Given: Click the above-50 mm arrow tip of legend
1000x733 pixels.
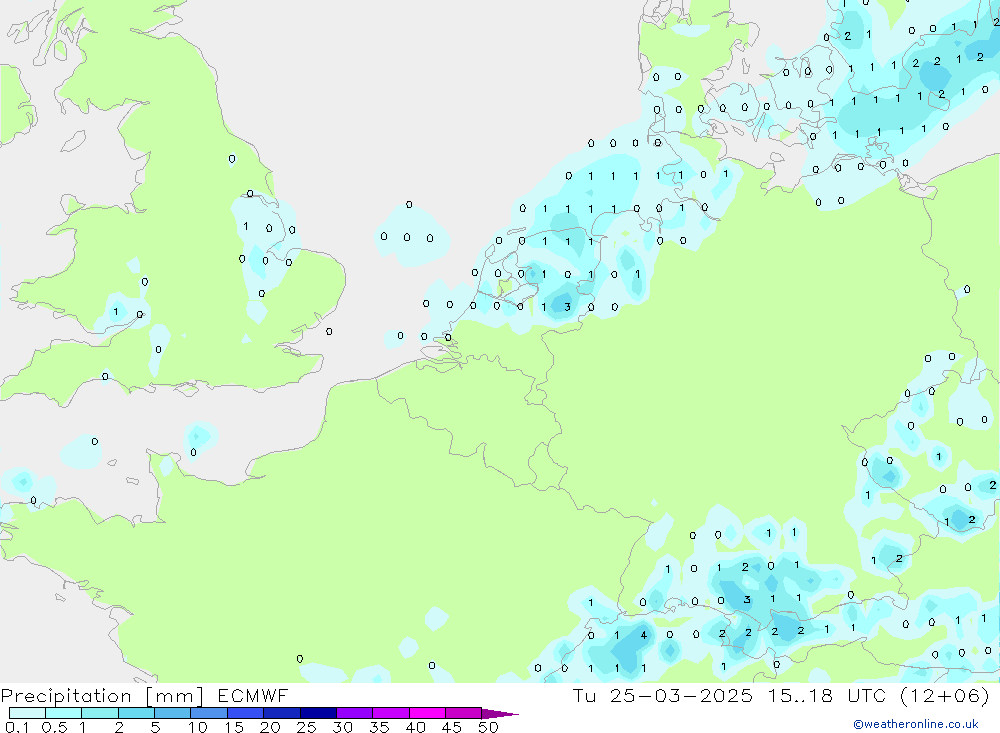Looking at the screenshot, I should (x=500, y=714).
